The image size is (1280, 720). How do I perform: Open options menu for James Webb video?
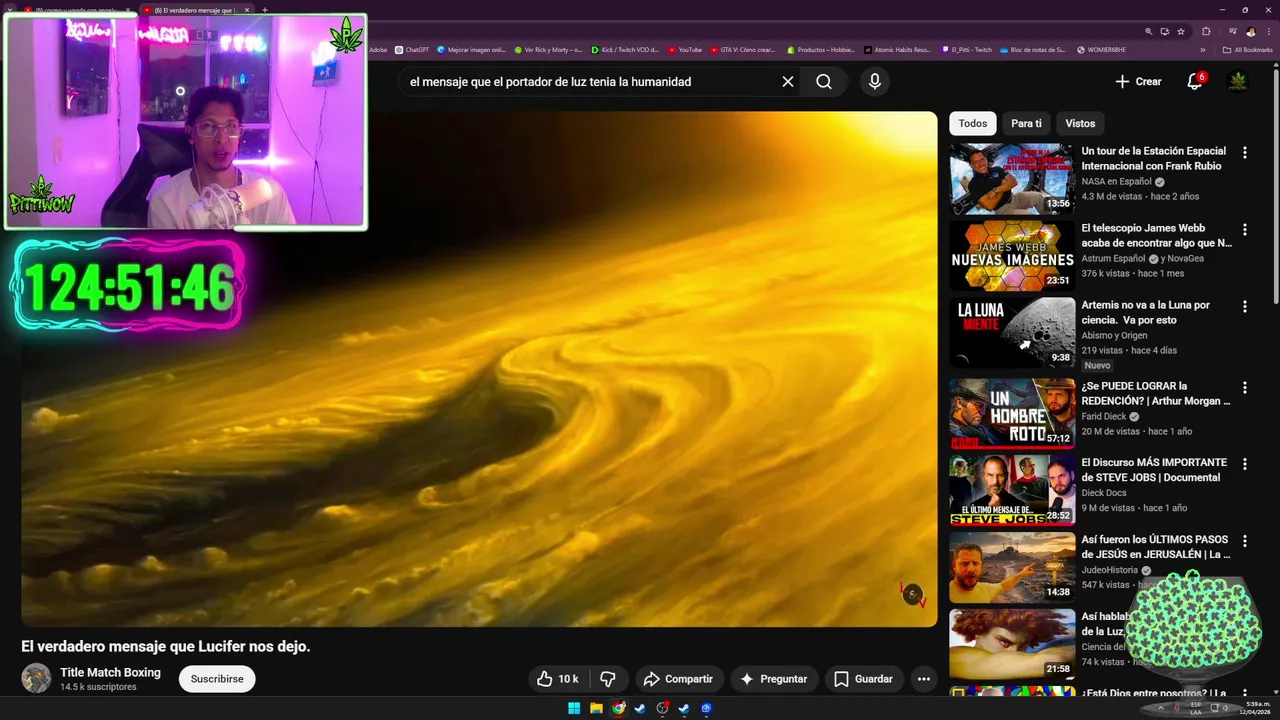tap(1245, 230)
